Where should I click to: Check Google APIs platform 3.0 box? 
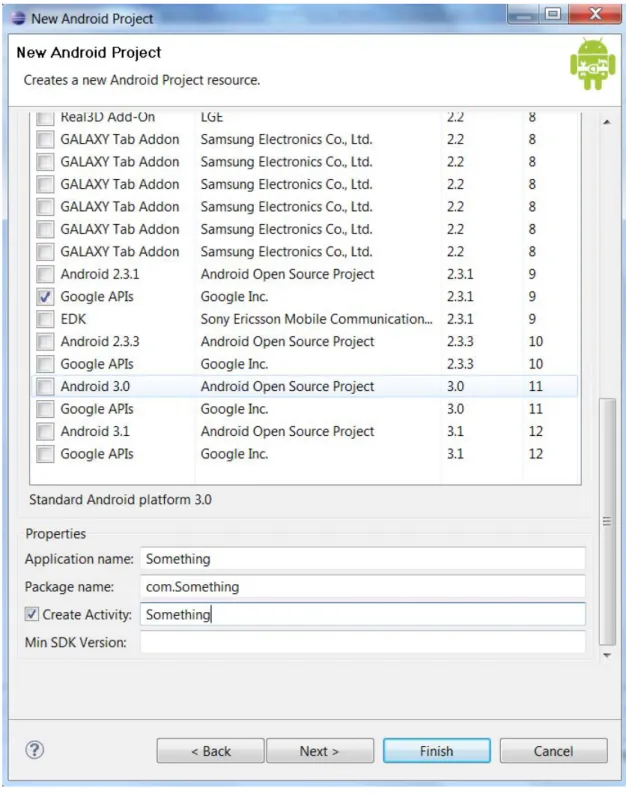point(45,409)
